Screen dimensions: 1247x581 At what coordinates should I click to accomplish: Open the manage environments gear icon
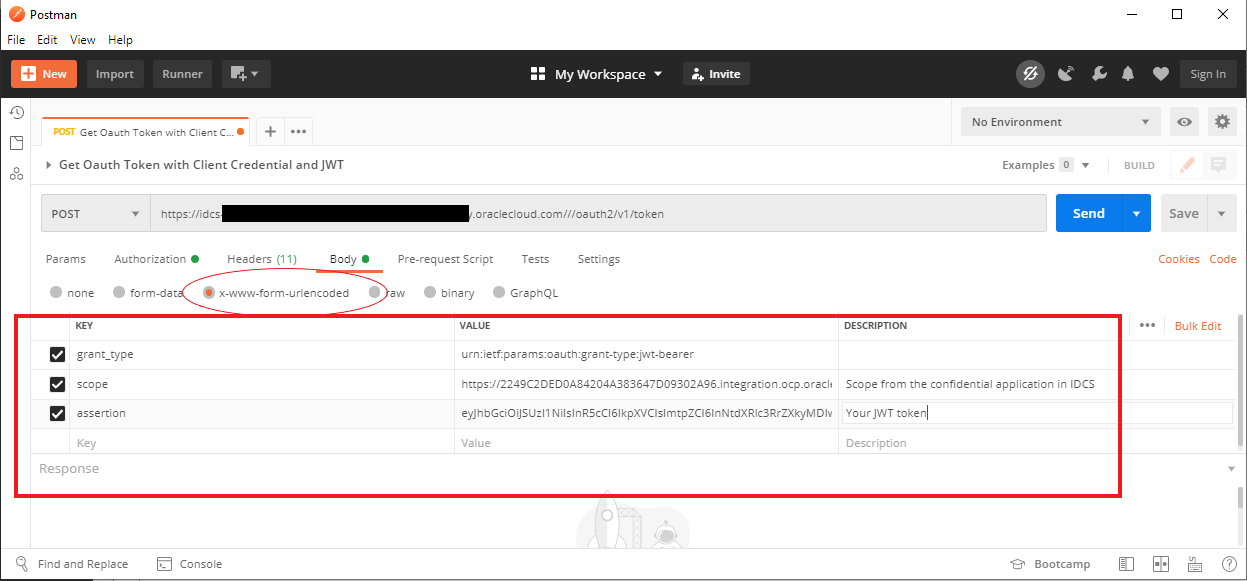(x=1222, y=122)
